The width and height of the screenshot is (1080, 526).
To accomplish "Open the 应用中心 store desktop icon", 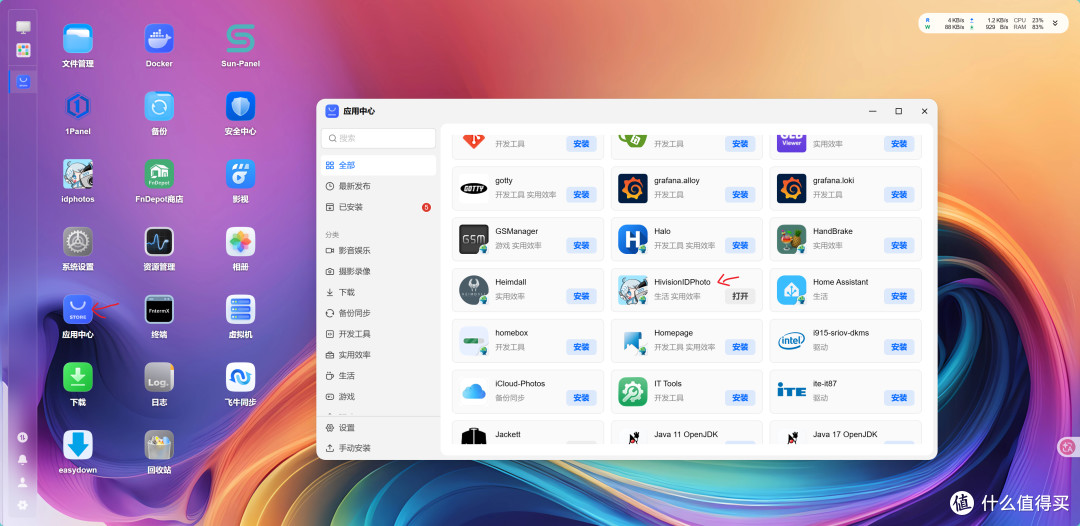I will click(78, 309).
